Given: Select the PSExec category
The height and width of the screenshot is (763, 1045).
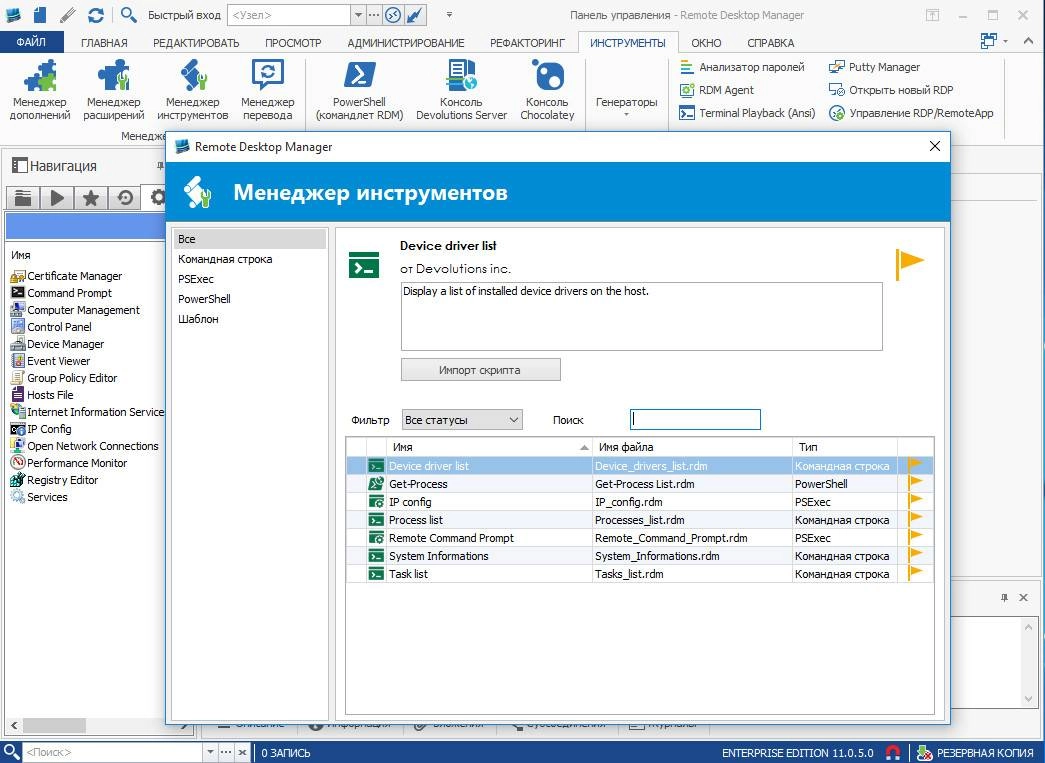Looking at the screenshot, I should tap(250, 279).
